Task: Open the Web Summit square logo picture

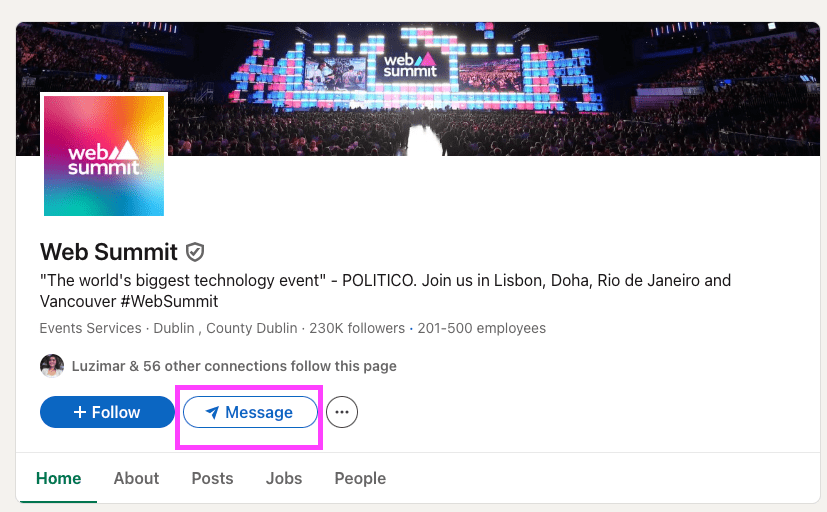Action: point(104,156)
